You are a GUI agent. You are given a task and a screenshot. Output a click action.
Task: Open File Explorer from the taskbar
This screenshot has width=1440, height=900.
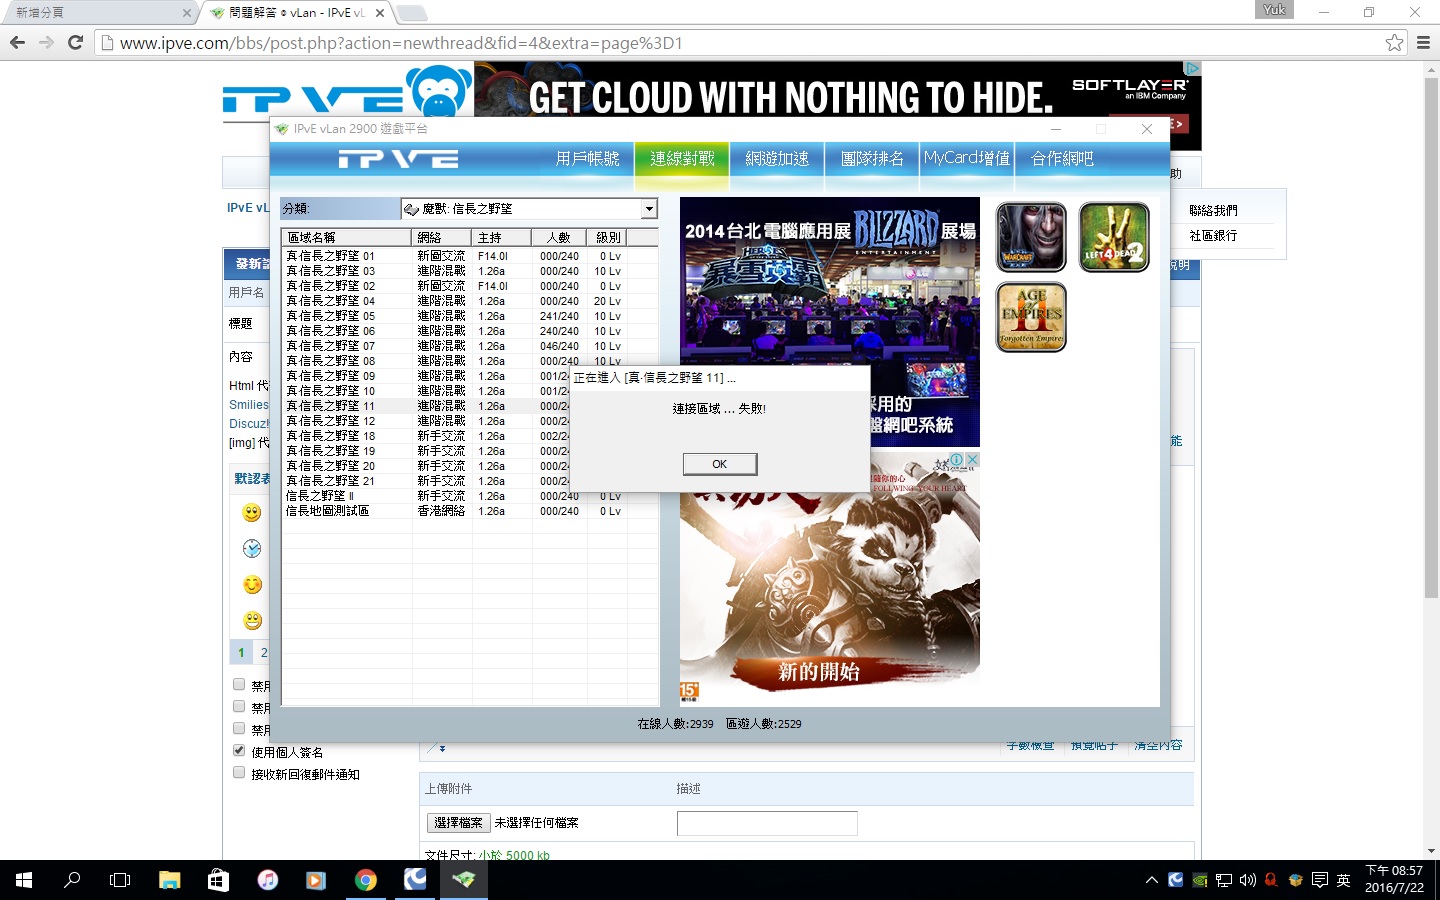(169, 880)
